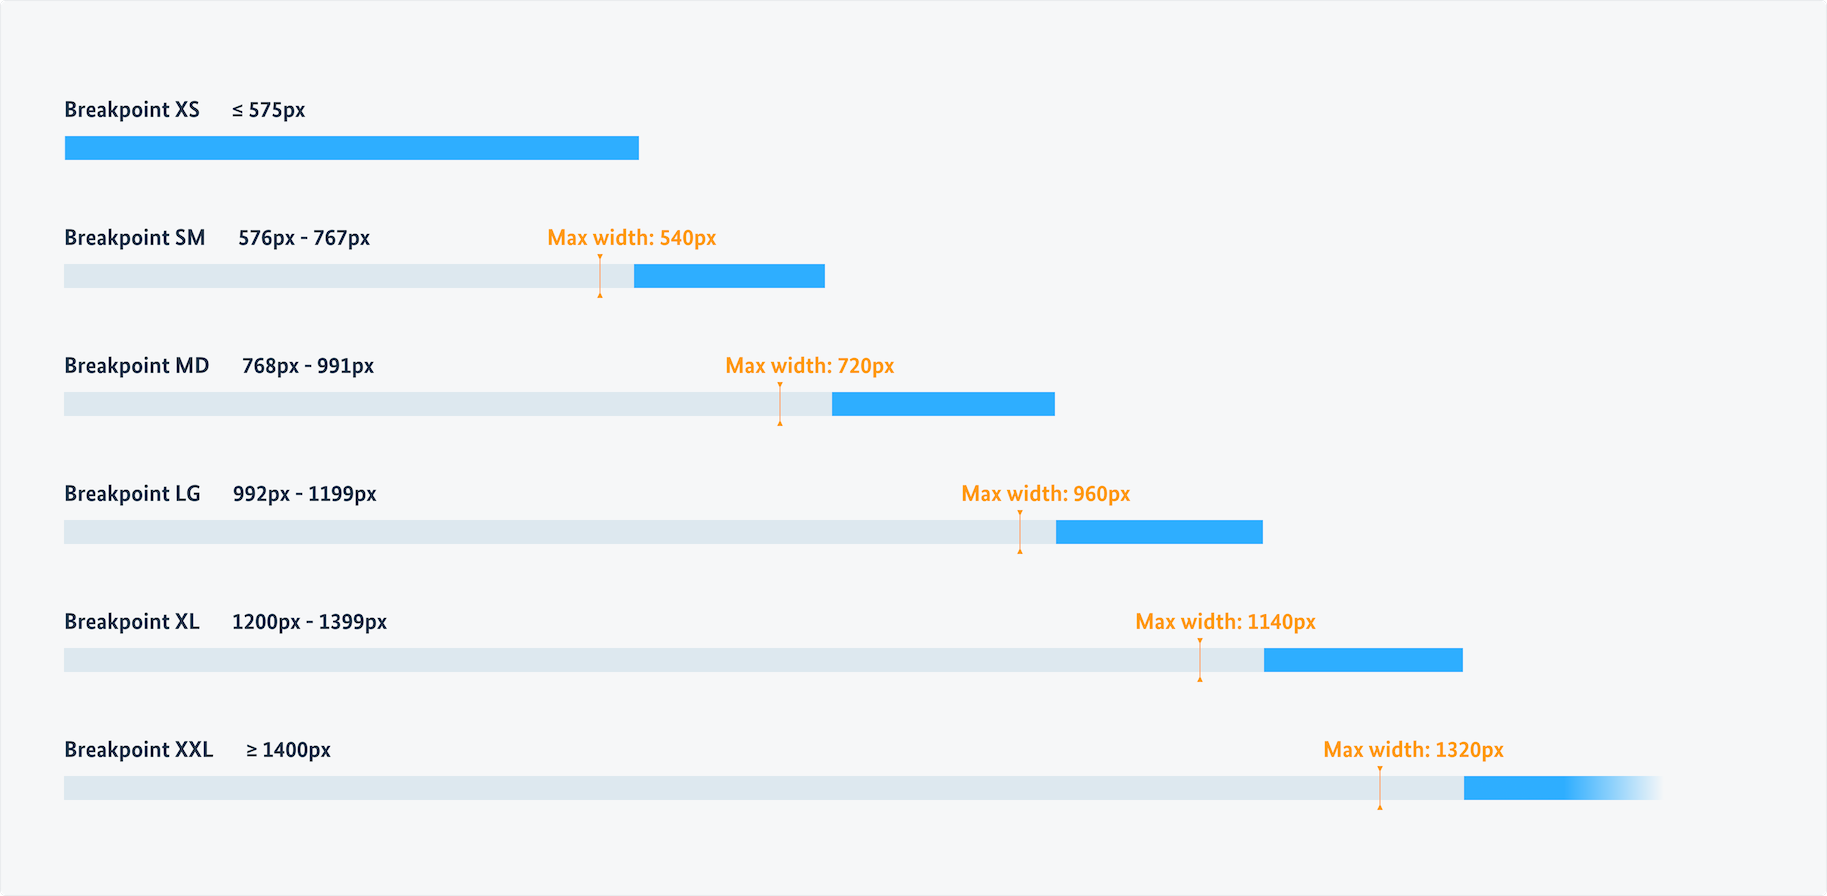Image resolution: width=1827 pixels, height=896 pixels.
Task: Click the orange marker on the SM bar
Action: point(600,276)
